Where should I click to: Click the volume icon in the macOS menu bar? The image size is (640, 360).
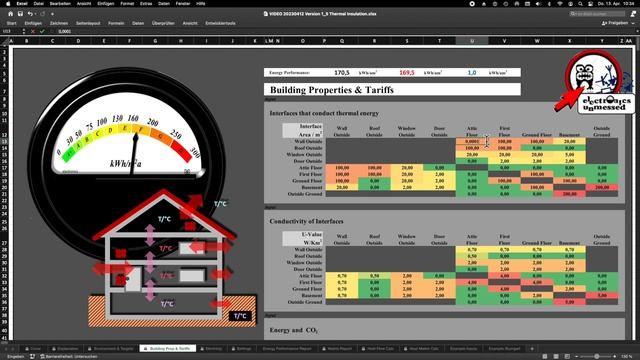point(538,4)
